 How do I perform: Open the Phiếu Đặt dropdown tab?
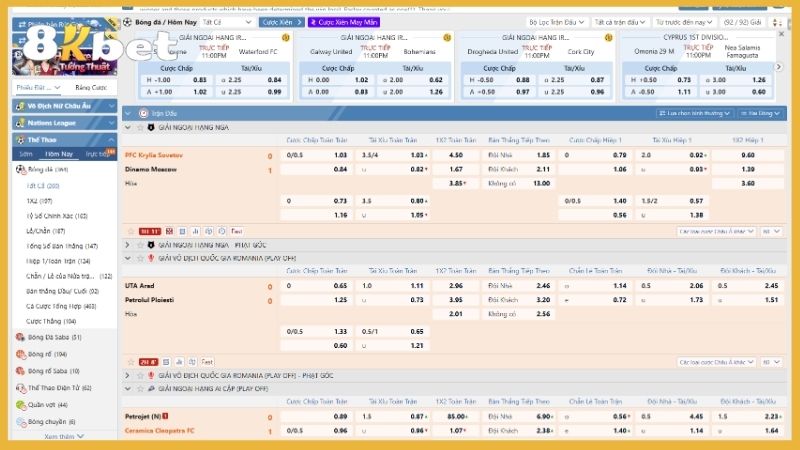(x=38, y=88)
